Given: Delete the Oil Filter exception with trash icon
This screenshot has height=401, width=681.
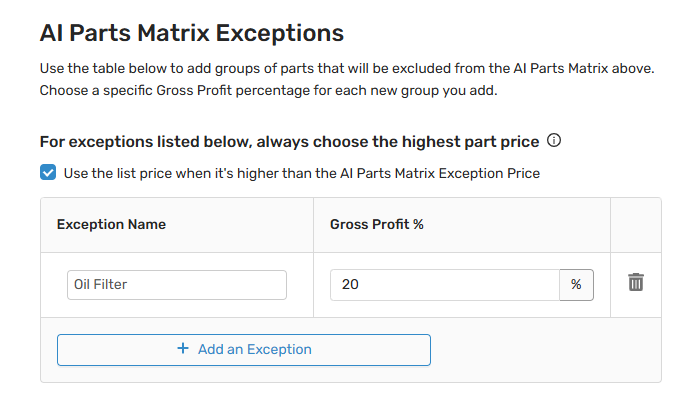Looking at the screenshot, I should click(x=635, y=283).
